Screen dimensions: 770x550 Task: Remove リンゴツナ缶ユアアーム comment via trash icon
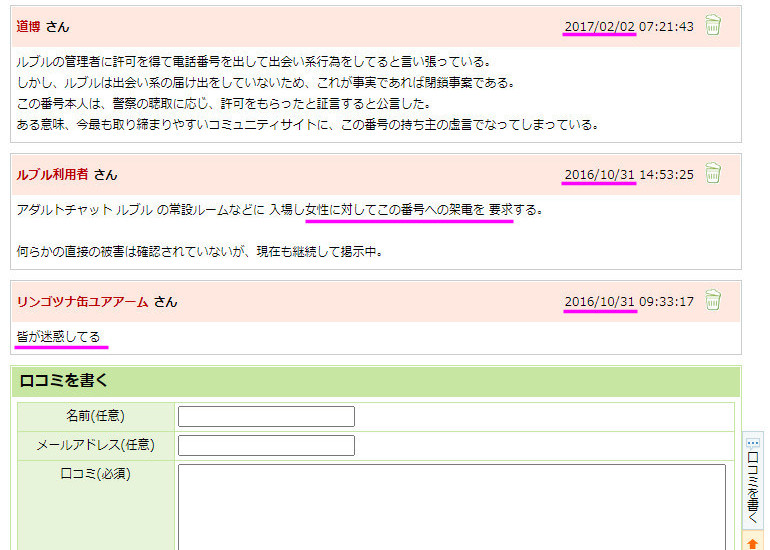(x=713, y=300)
